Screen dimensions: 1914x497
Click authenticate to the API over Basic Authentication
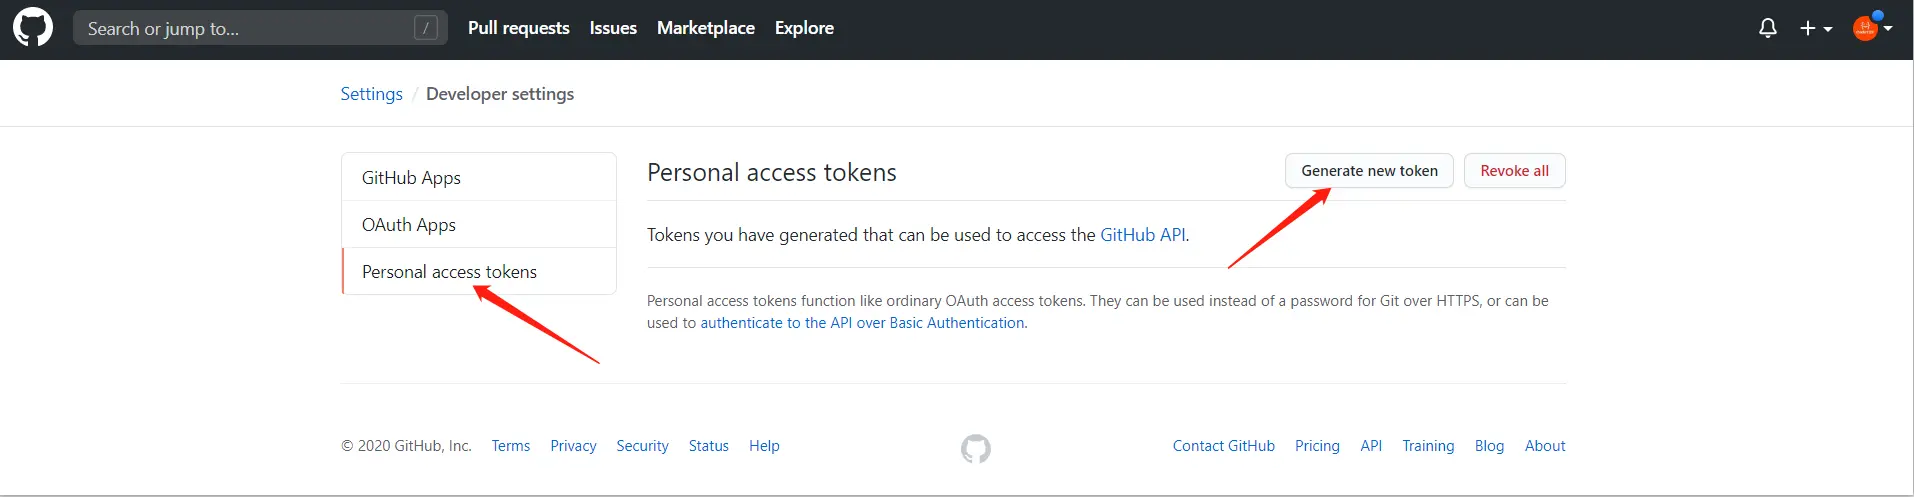click(862, 323)
